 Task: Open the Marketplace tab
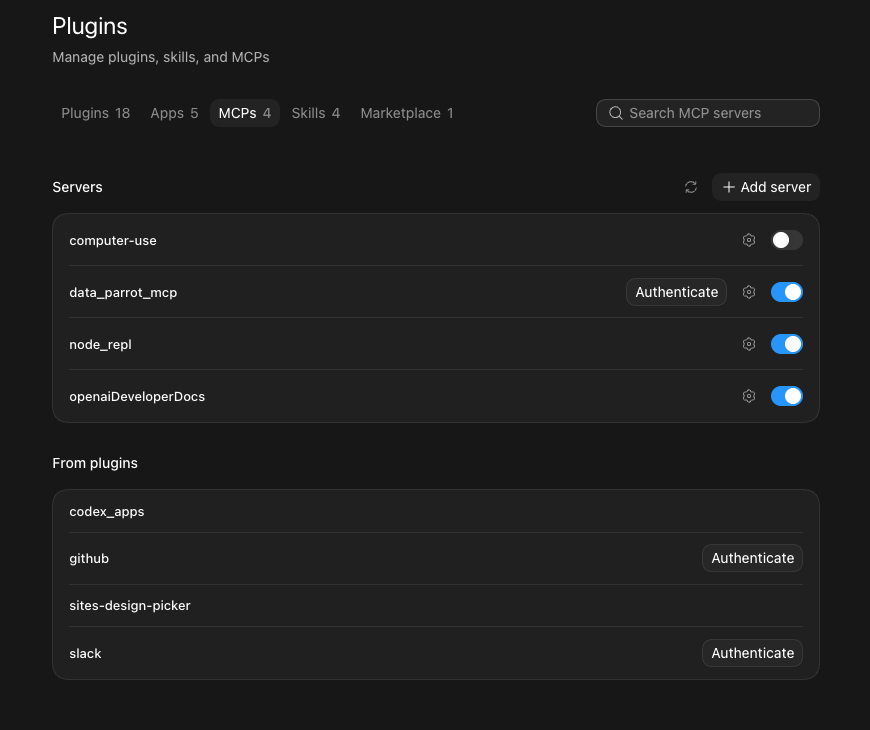(407, 113)
